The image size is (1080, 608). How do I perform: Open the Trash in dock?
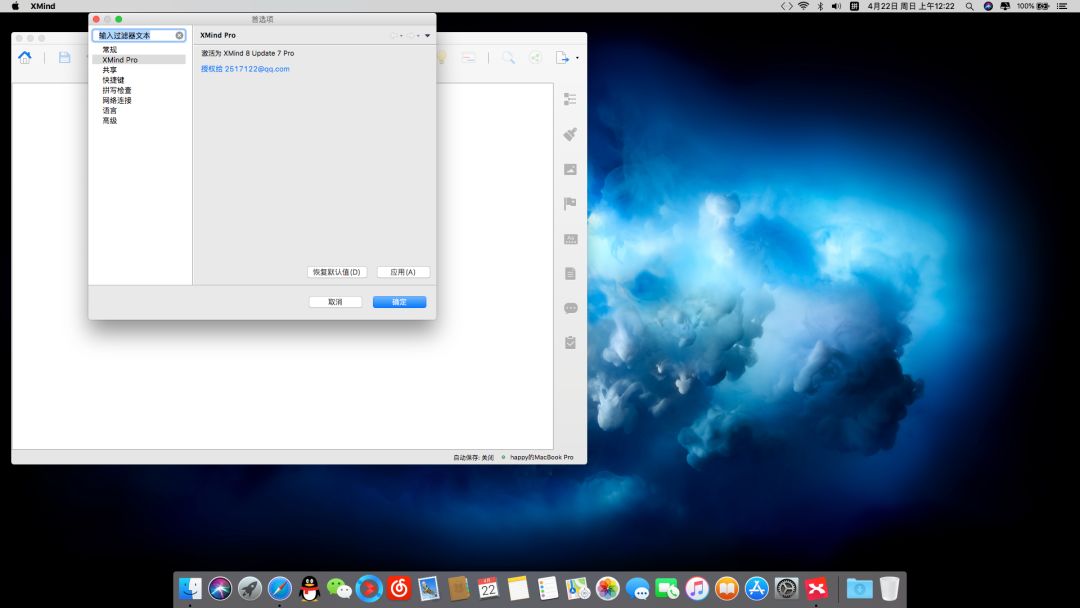tap(889, 589)
